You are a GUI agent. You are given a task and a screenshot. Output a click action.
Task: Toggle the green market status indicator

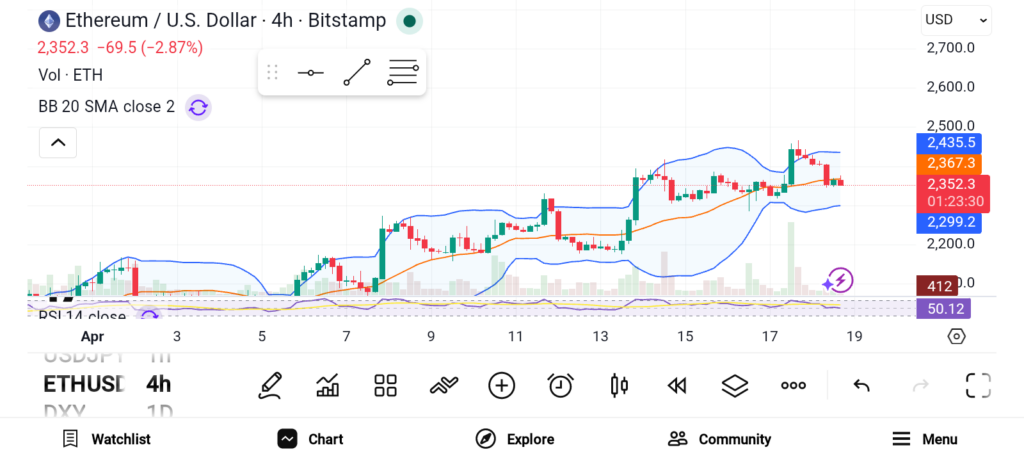[409, 21]
